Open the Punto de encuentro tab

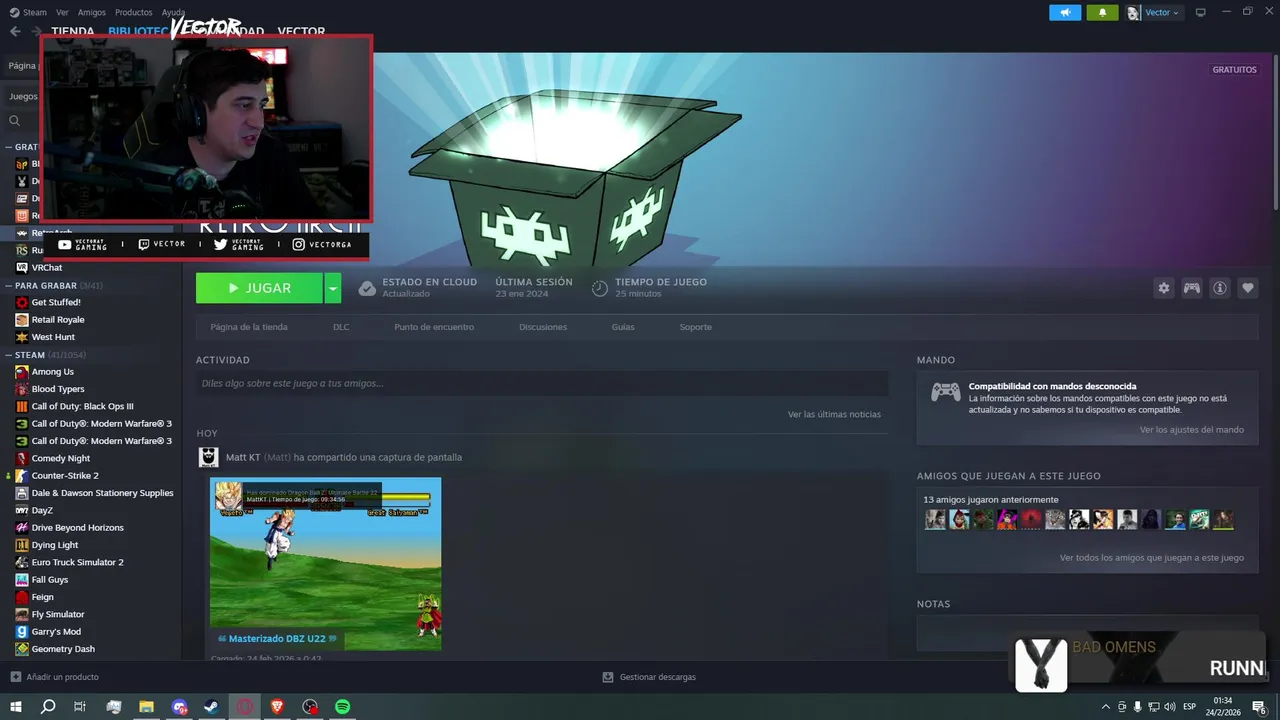(434, 327)
